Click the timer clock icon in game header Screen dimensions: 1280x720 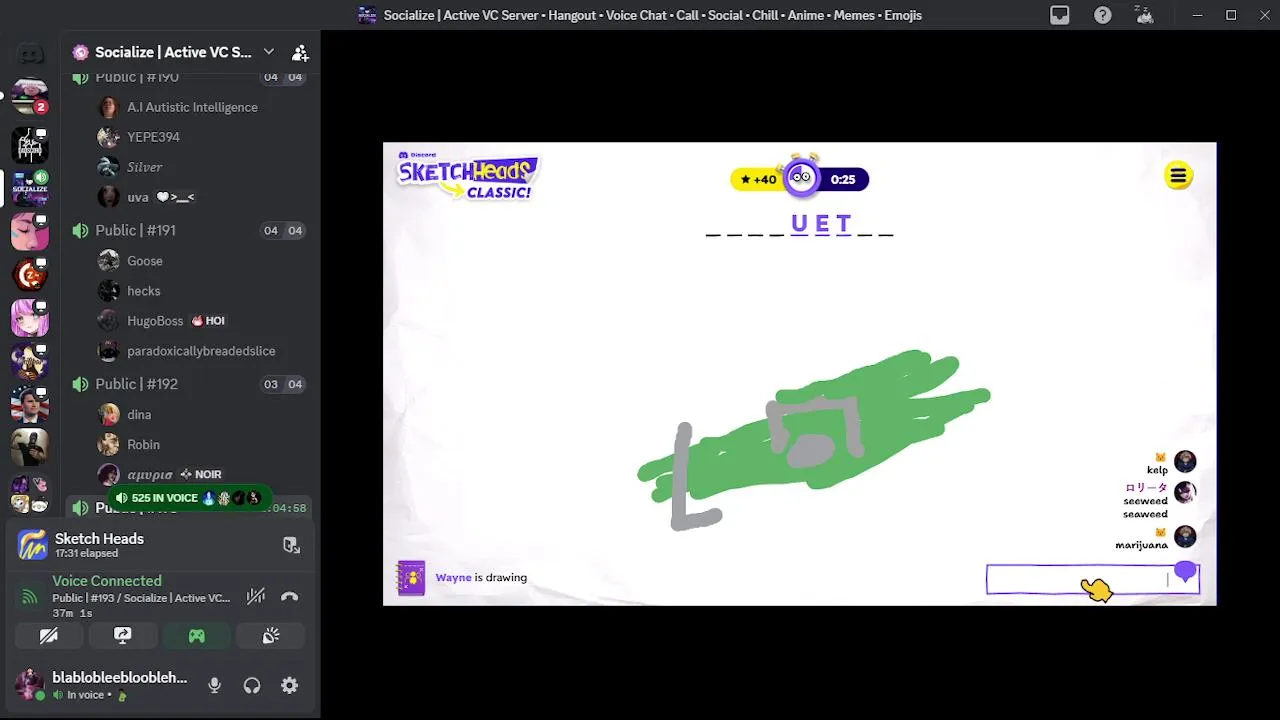(801, 177)
